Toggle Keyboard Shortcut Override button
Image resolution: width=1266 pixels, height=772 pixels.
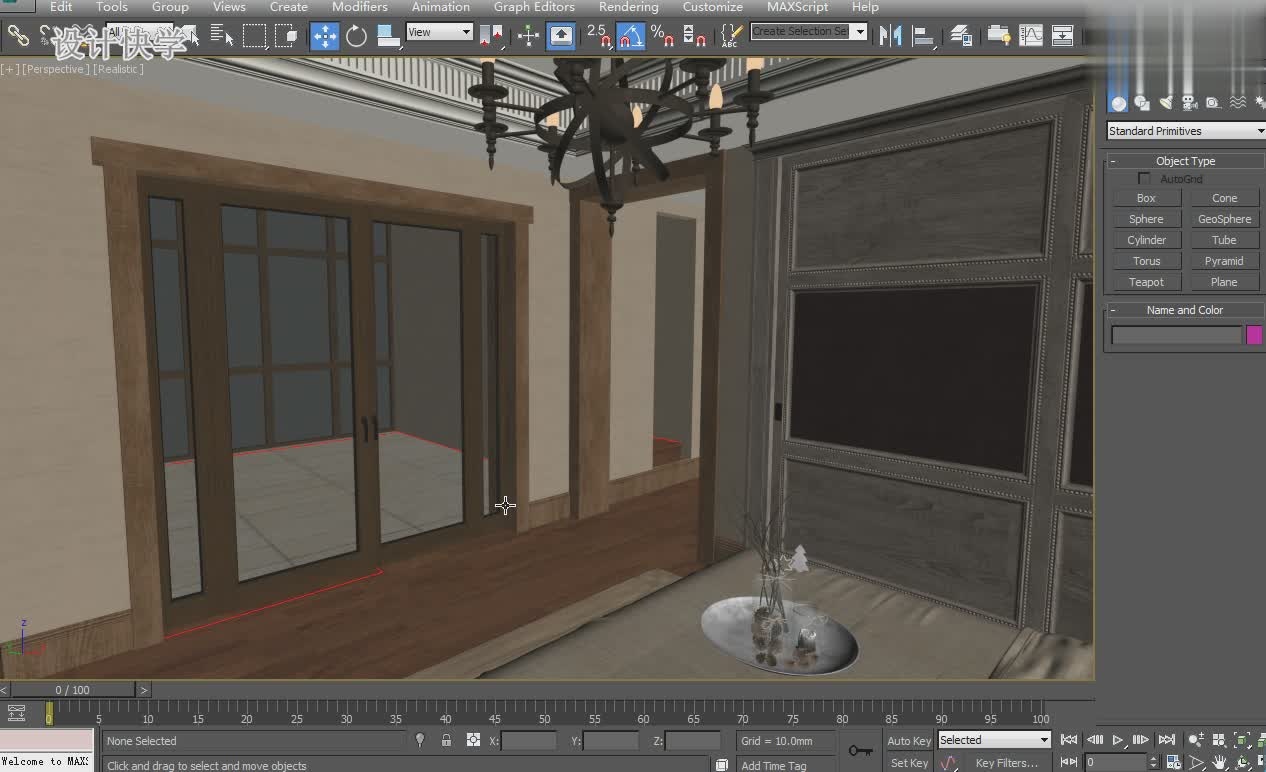coord(562,37)
